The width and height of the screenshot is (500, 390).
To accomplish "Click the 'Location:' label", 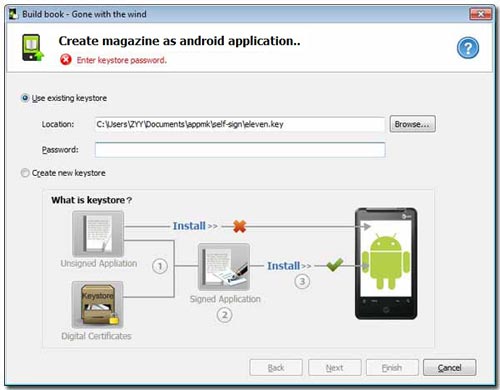I will [58, 124].
